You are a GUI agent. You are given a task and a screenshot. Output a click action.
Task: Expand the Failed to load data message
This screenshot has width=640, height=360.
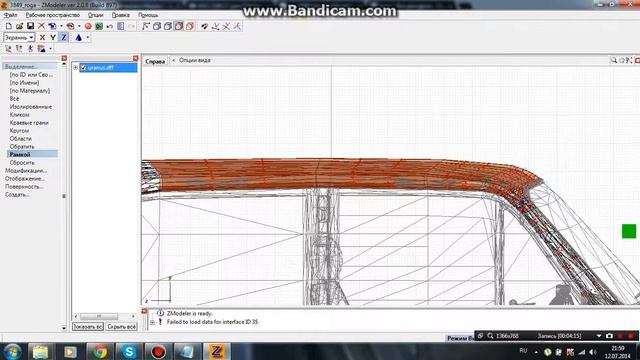[152, 322]
